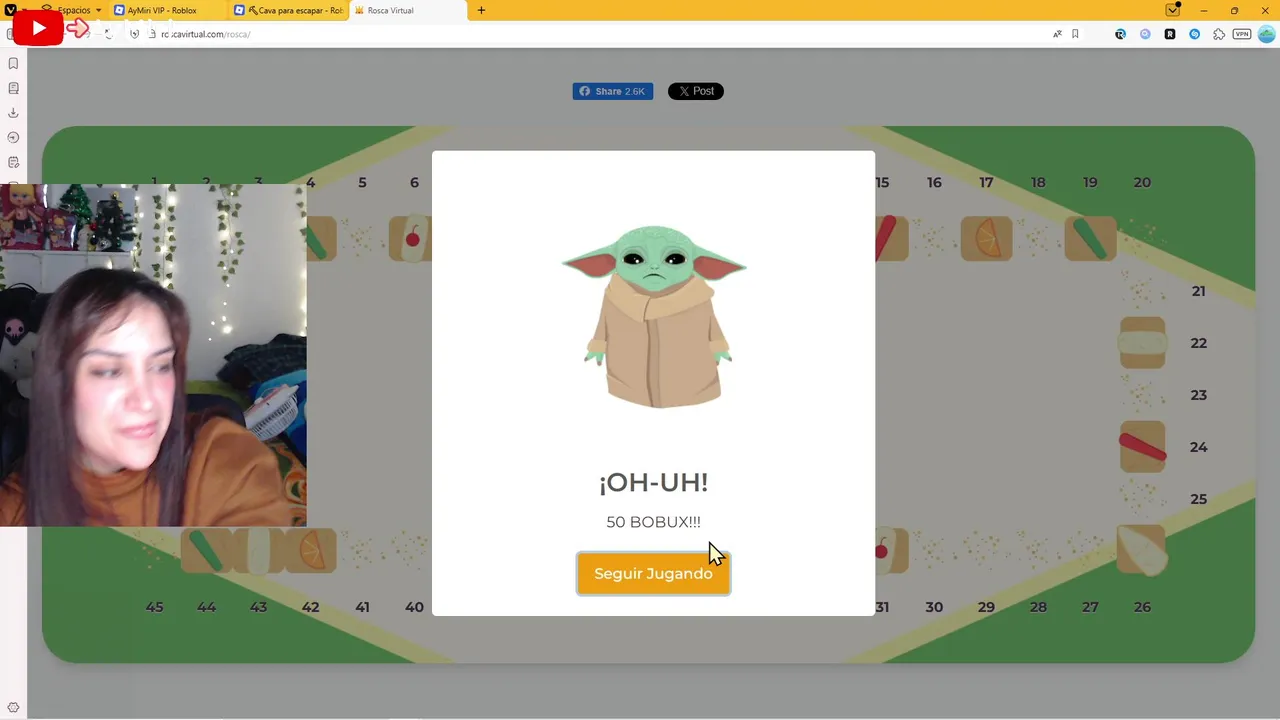This screenshot has height=720, width=1280.
Task: Click the number 5 label
Action: tap(362, 182)
